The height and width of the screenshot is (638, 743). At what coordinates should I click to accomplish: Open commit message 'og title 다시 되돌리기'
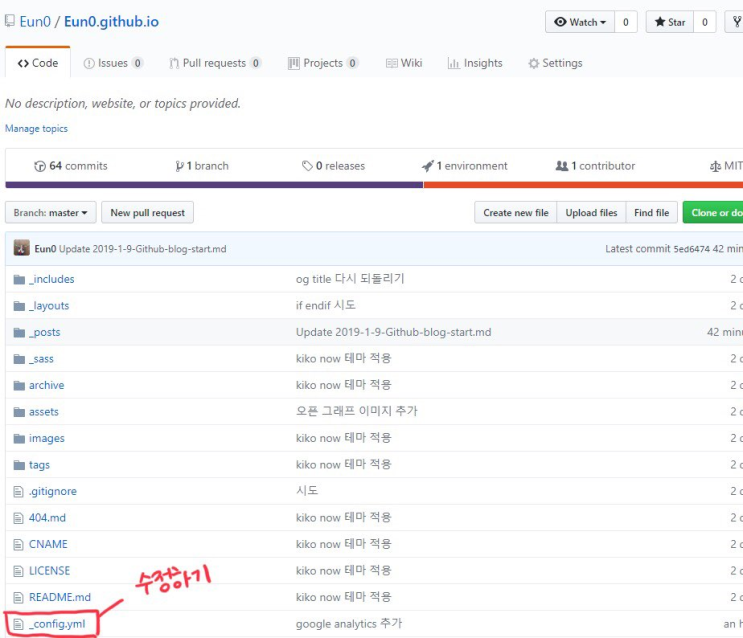click(350, 279)
